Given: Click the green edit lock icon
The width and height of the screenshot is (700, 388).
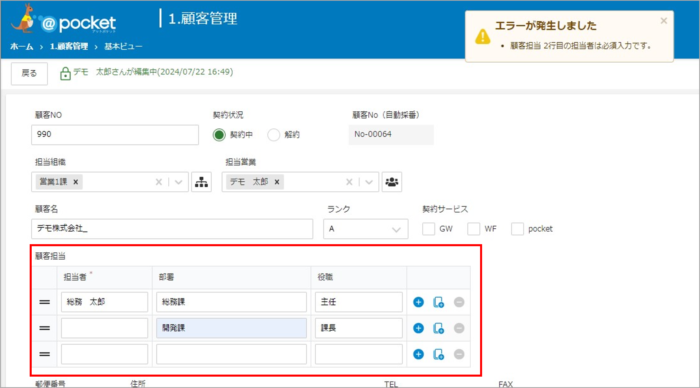Looking at the screenshot, I should 65,73.
